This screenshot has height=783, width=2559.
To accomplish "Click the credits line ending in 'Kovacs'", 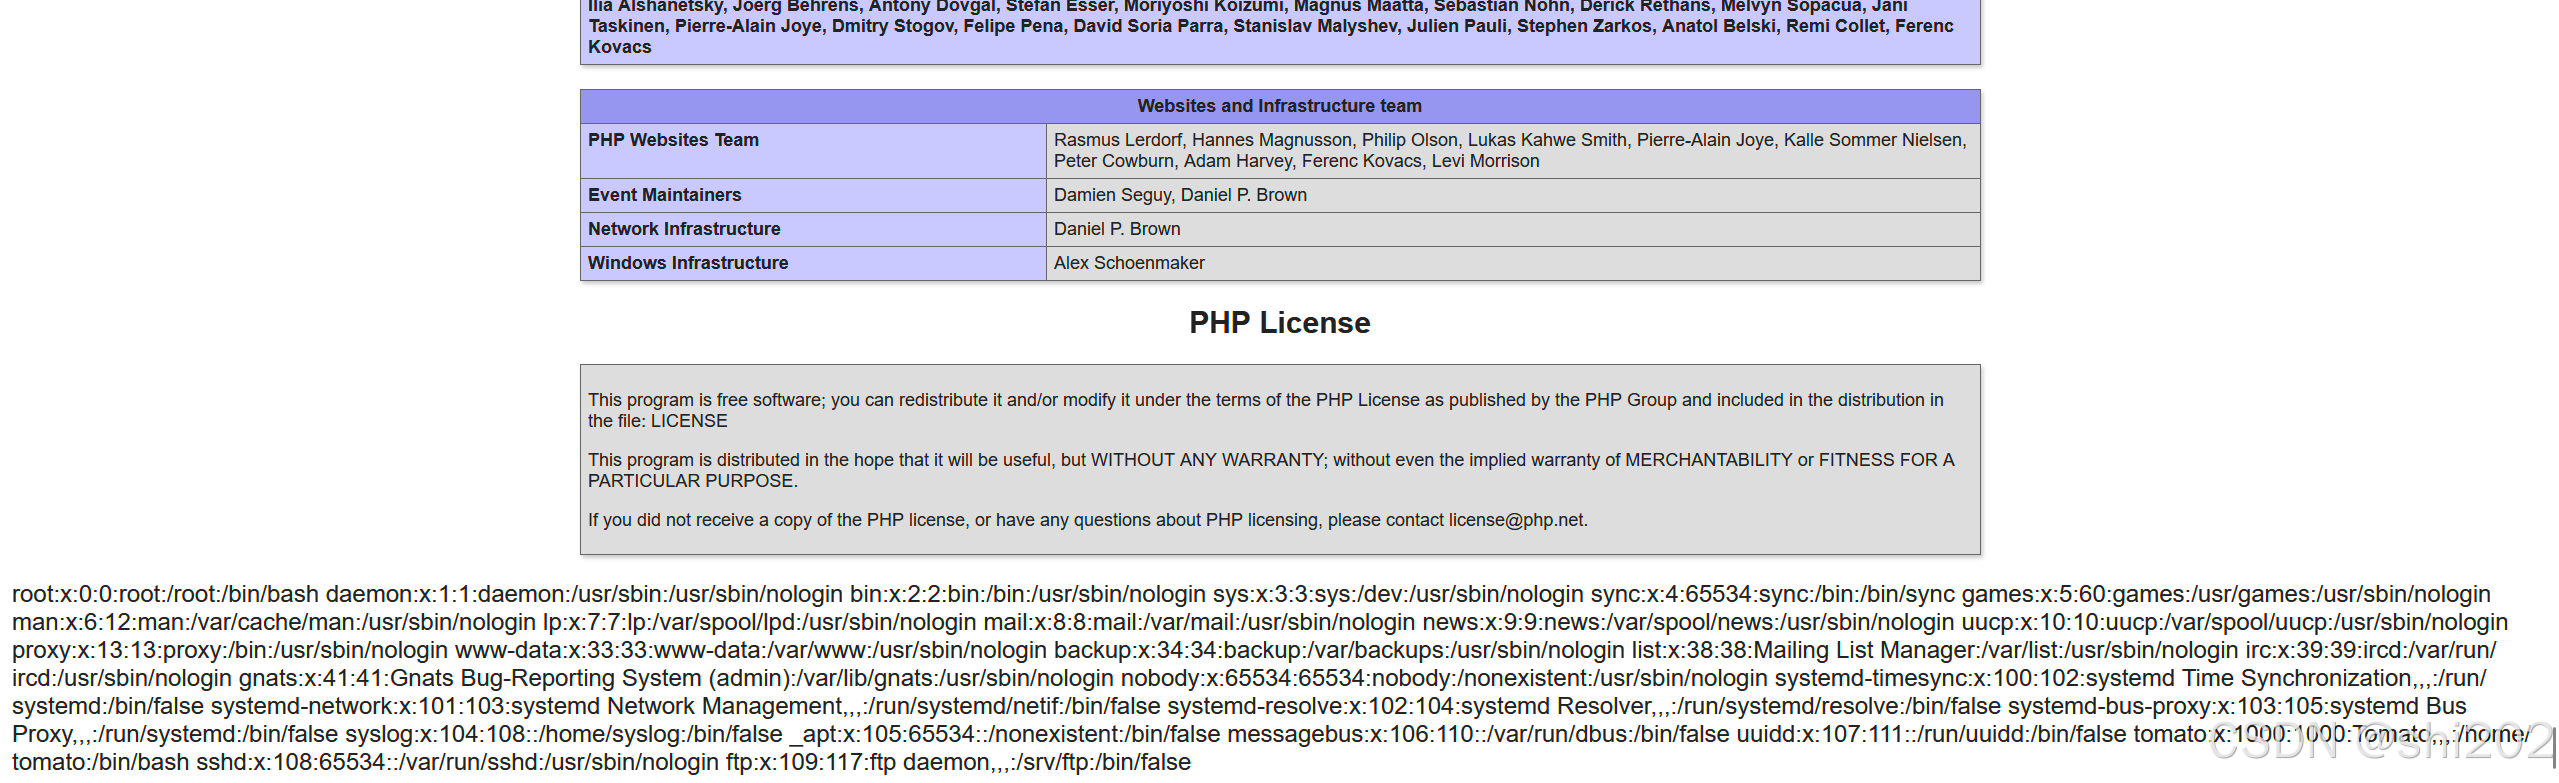I will pos(1270,26).
